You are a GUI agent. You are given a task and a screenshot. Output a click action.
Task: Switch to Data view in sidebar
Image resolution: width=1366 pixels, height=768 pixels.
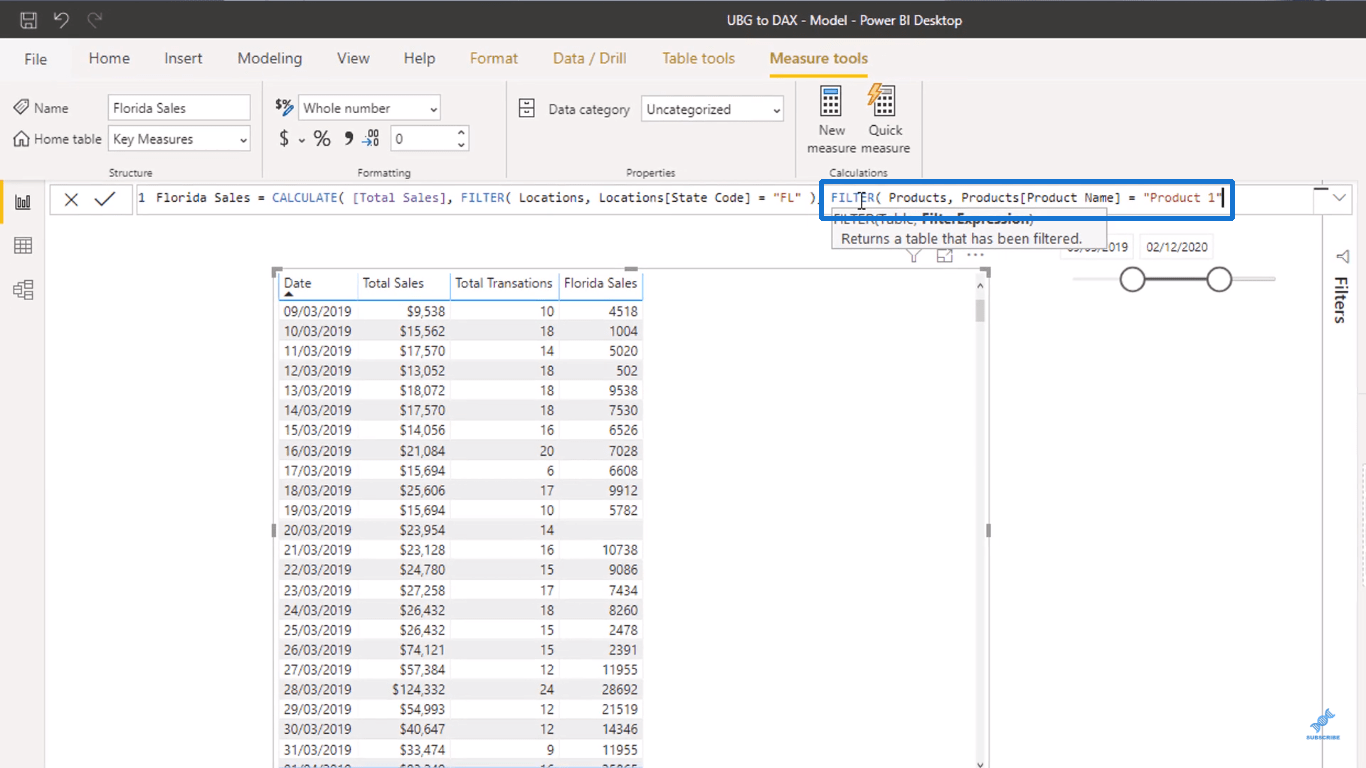(22, 246)
